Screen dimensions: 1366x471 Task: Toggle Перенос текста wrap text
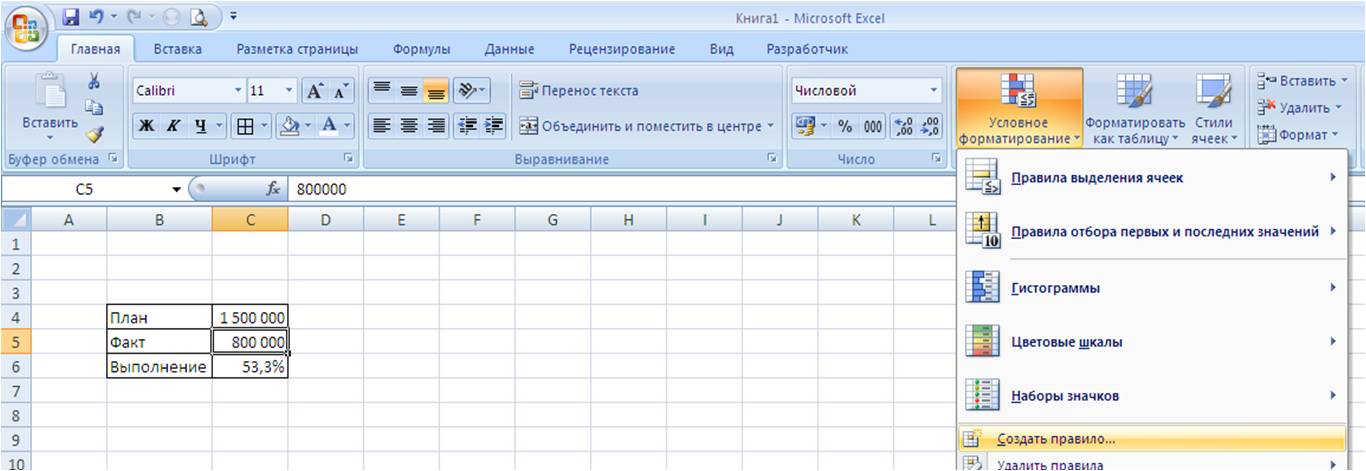point(578,91)
